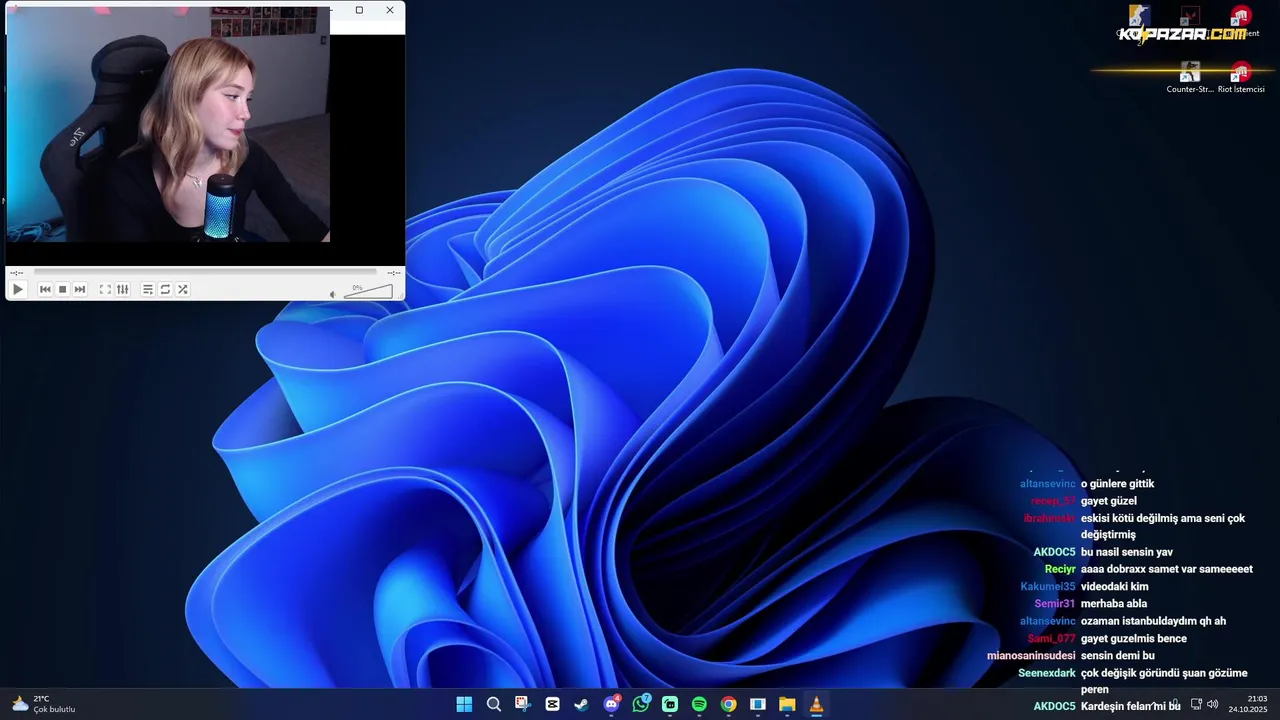Seek along the VLC progress bar
The width and height of the screenshot is (1280, 720).
205,271
